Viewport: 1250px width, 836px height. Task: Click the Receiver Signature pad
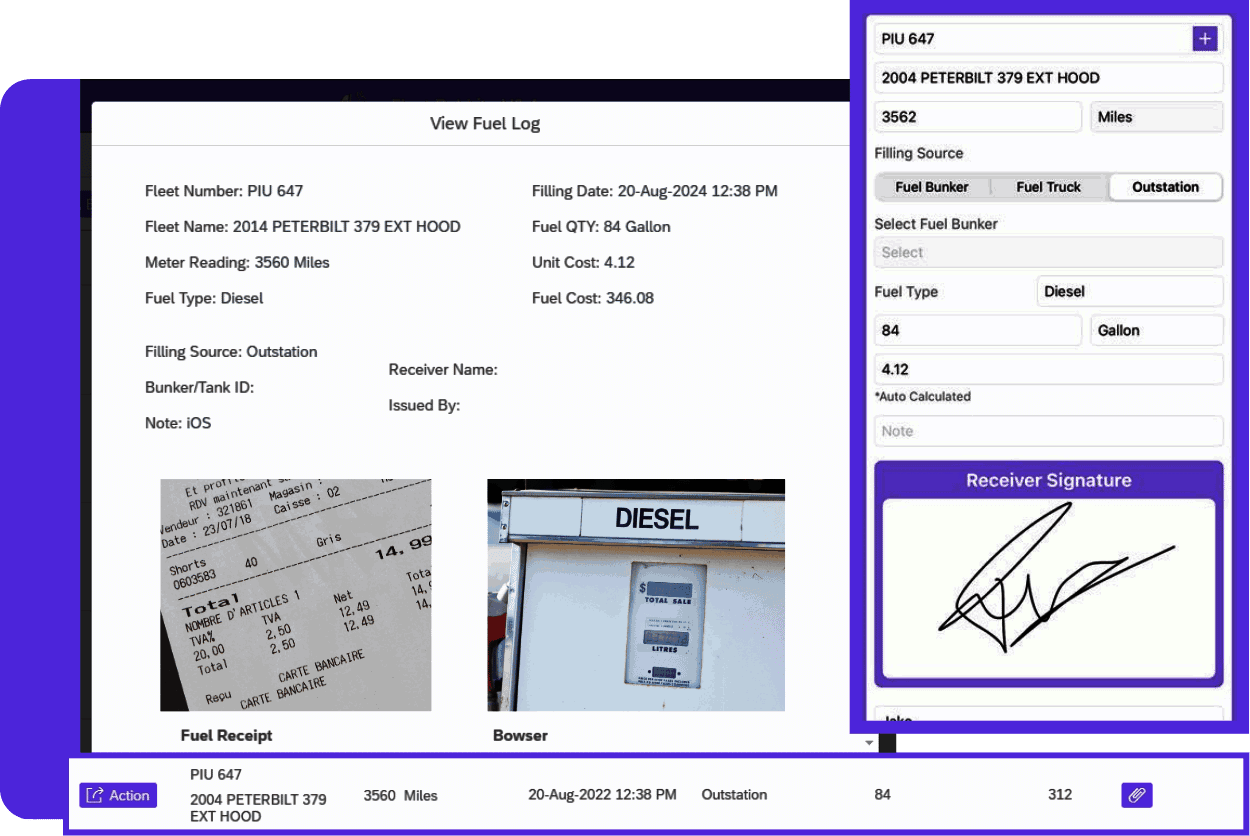1048,585
